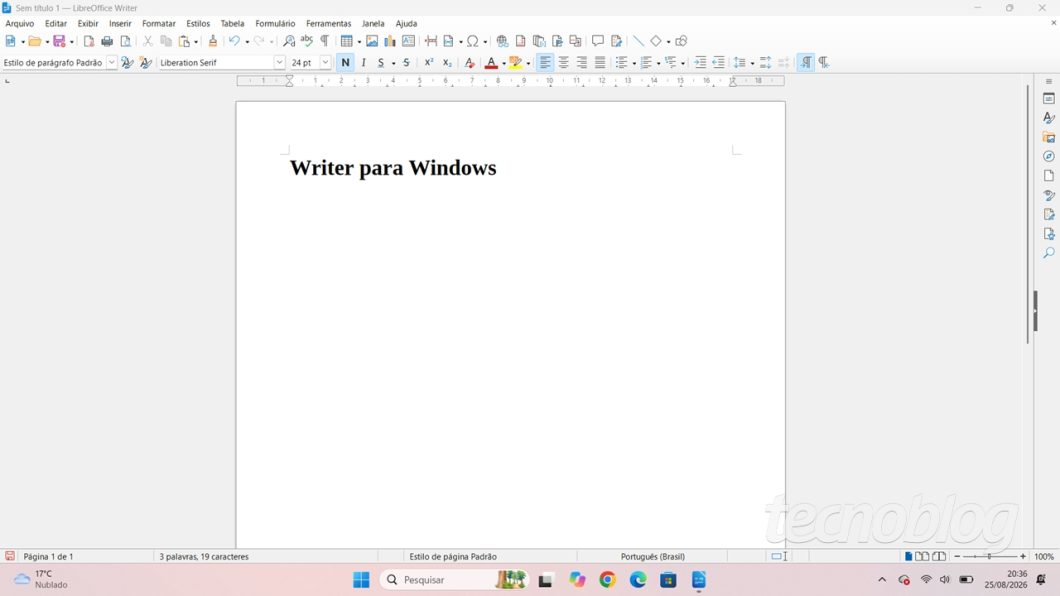Open the Ferramentas menu
1060x596 pixels.
pos(329,23)
